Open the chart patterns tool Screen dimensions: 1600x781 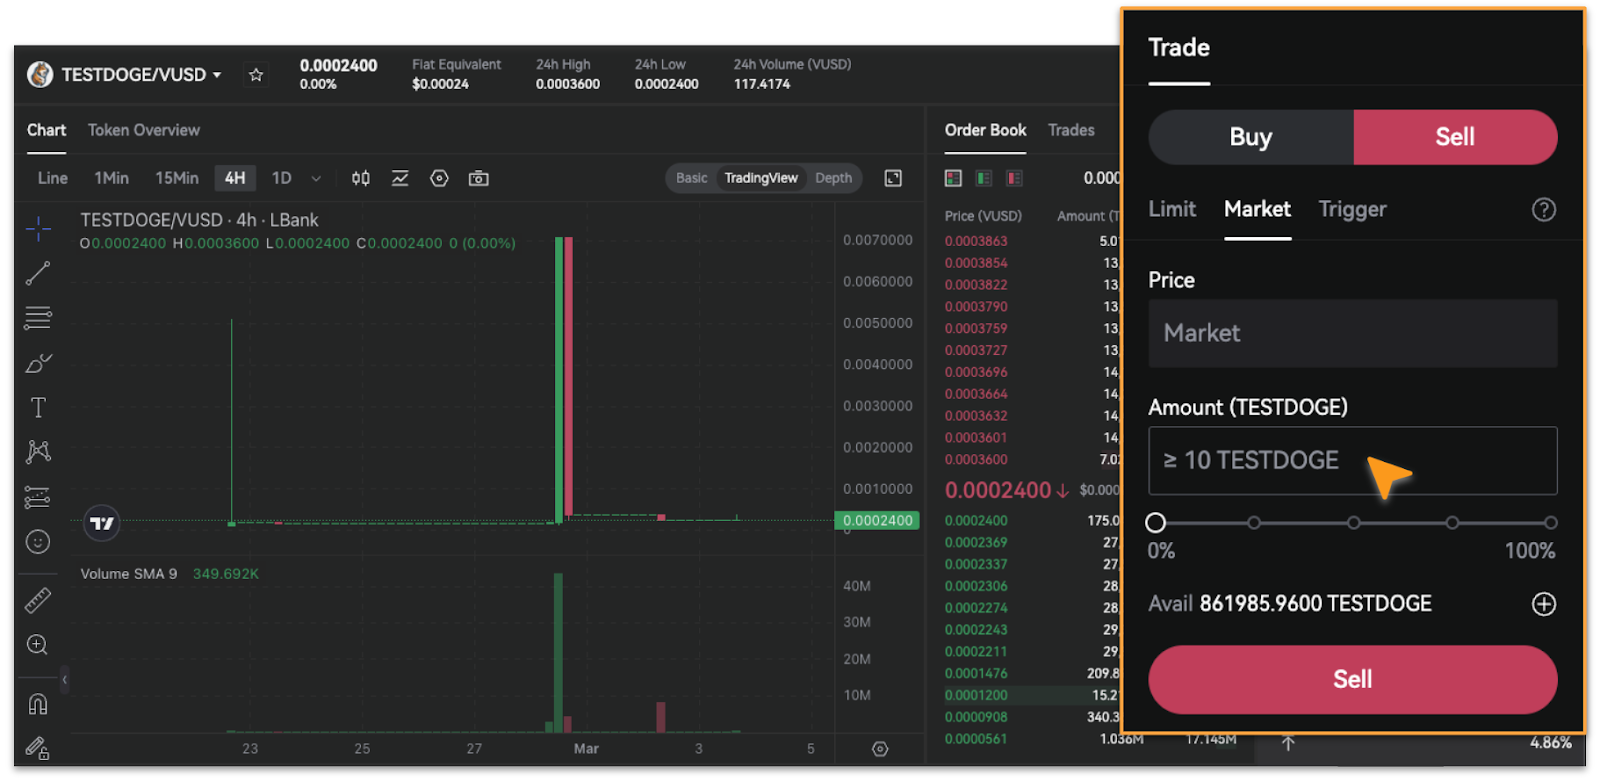coord(38,452)
